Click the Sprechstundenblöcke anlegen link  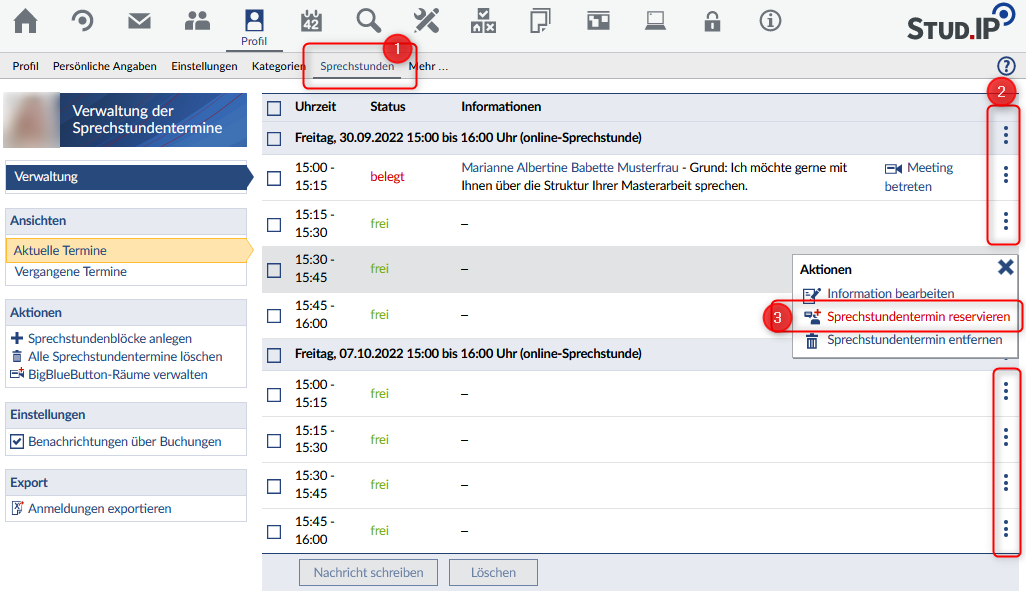tap(109, 339)
